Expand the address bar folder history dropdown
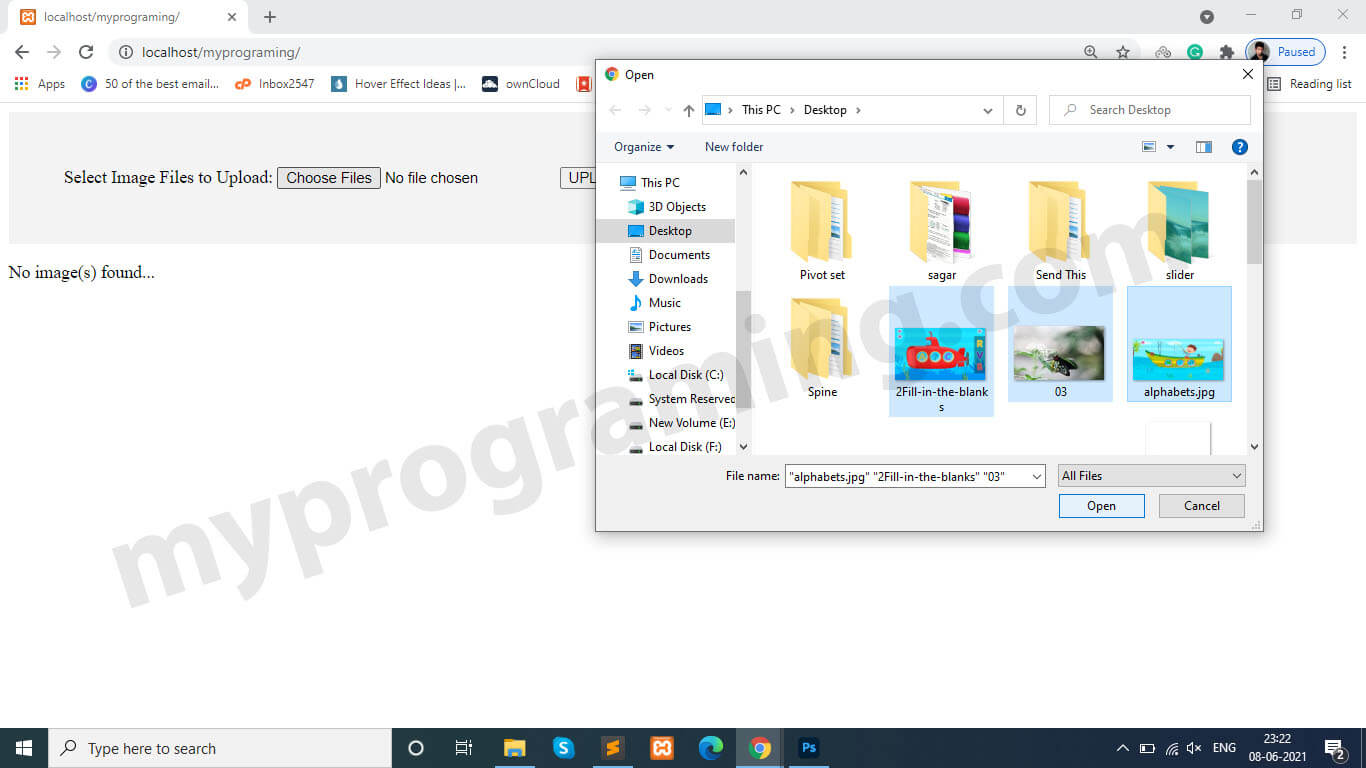Image resolution: width=1366 pixels, height=768 pixels. point(988,110)
